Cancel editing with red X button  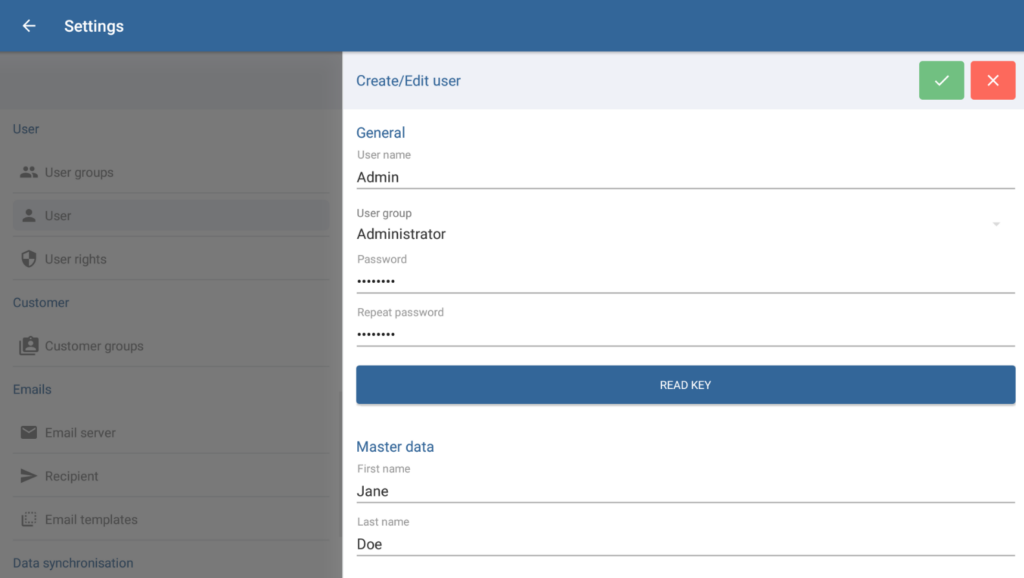tap(992, 80)
